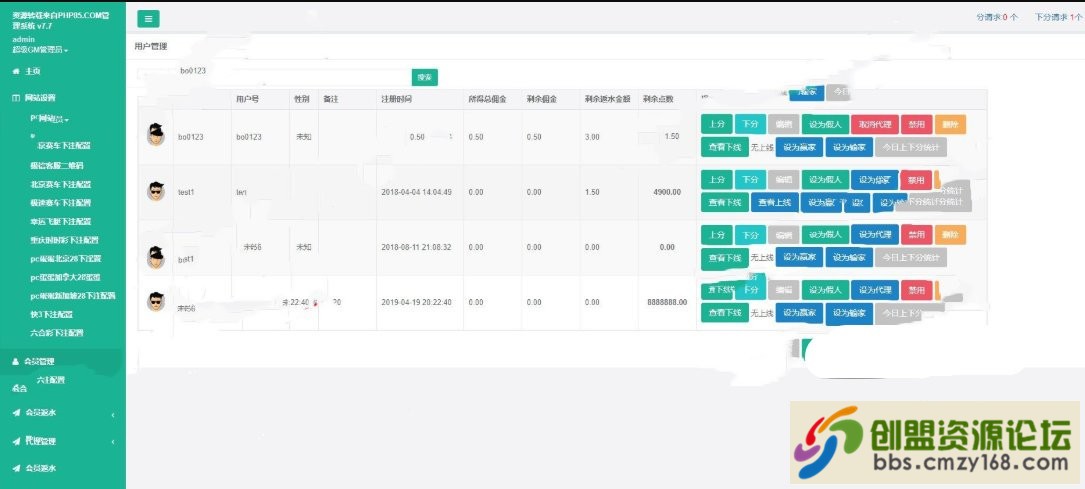Click 编辑 for user bot1
The height and width of the screenshot is (489, 1085).
point(783,234)
